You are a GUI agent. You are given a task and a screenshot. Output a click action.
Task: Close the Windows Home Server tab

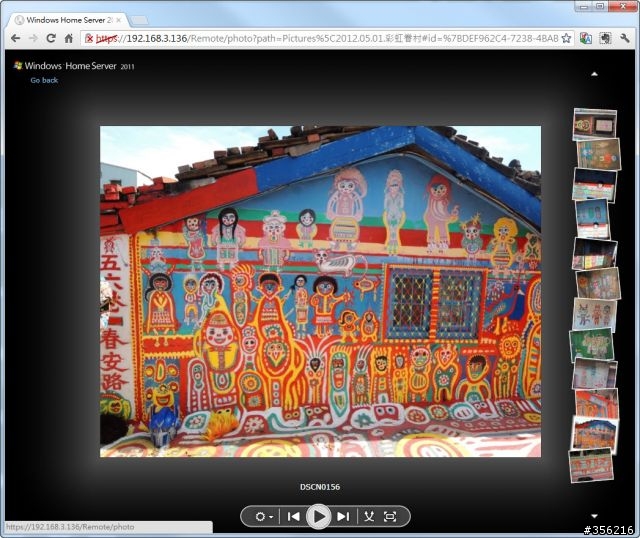119,20
